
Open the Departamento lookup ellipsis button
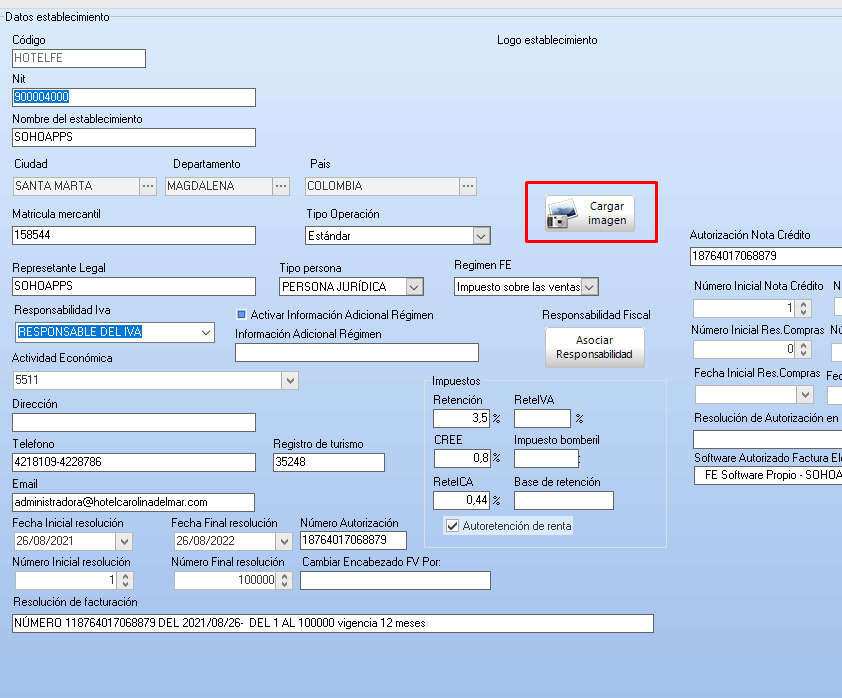(x=281, y=186)
